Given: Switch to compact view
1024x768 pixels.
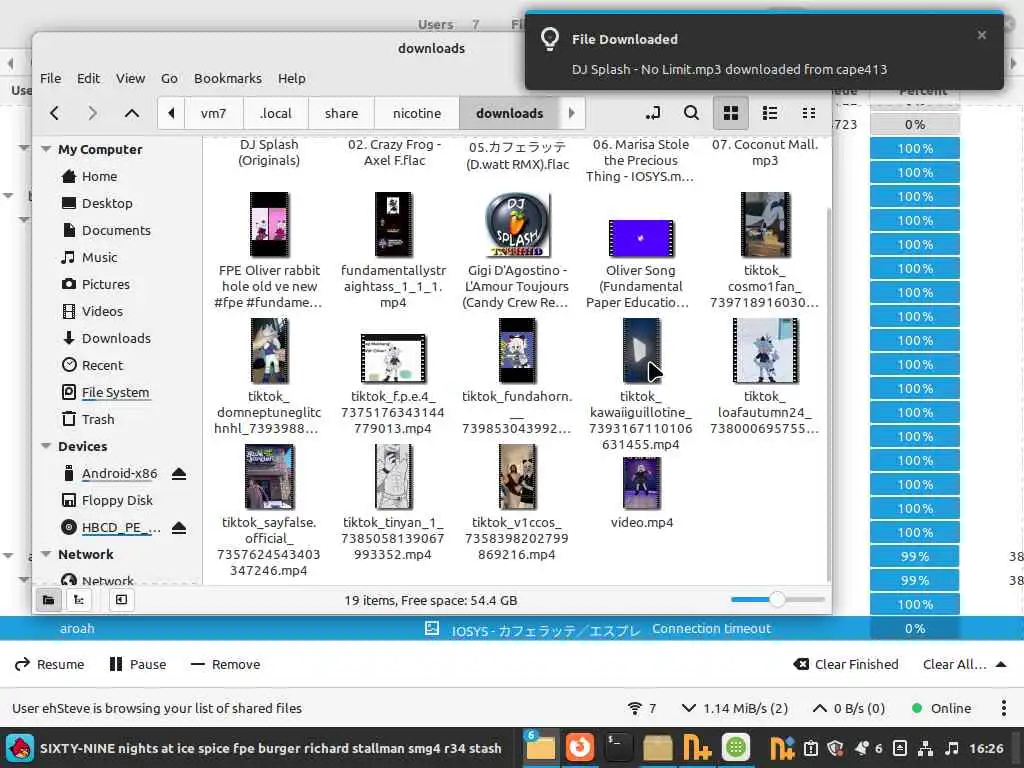Looking at the screenshot, I should tap(808, 114).
